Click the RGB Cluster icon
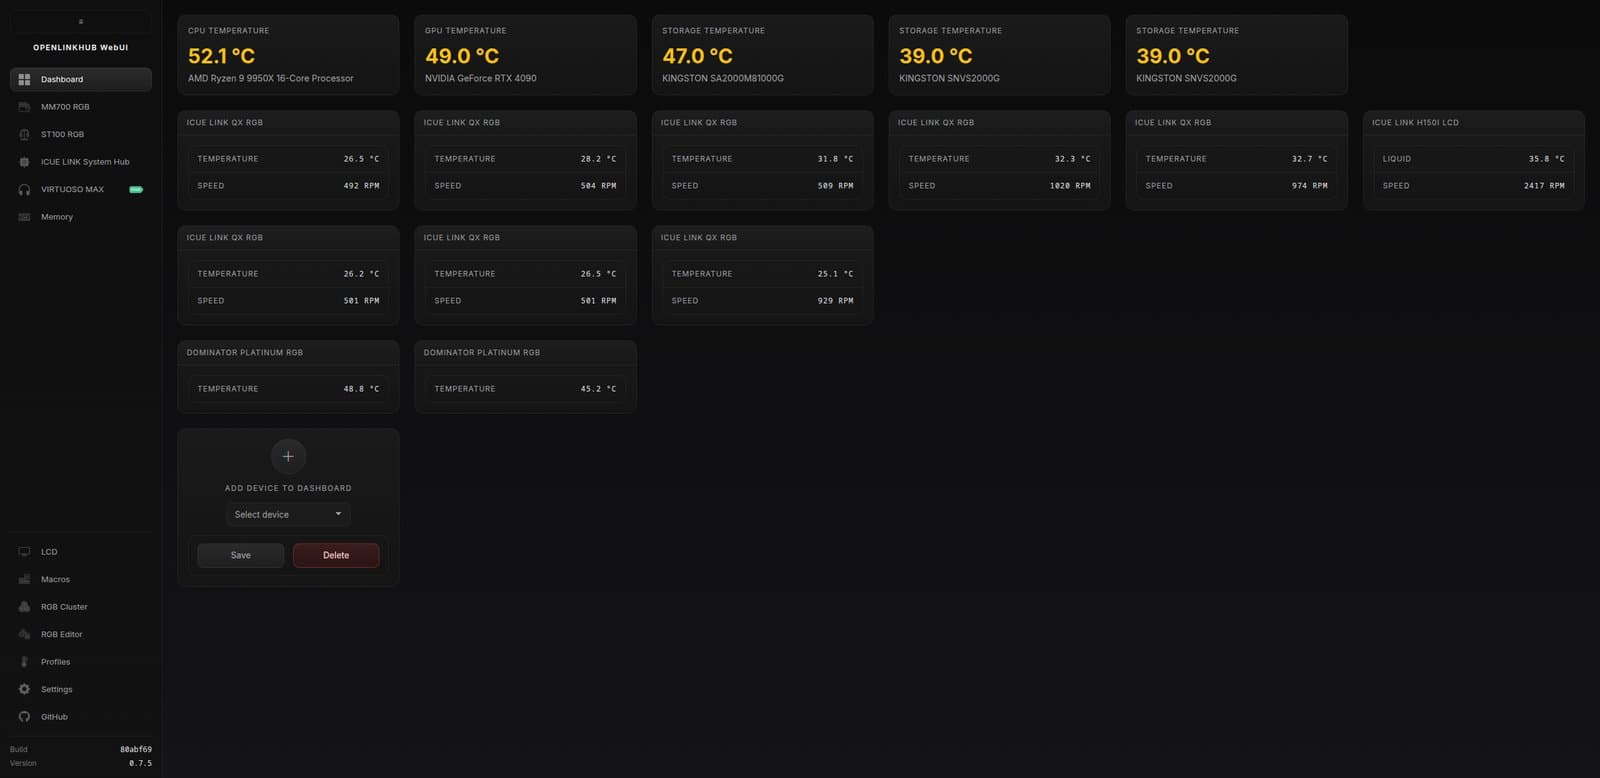This screenshot has height=778, width=1600. tap(24, 607)
